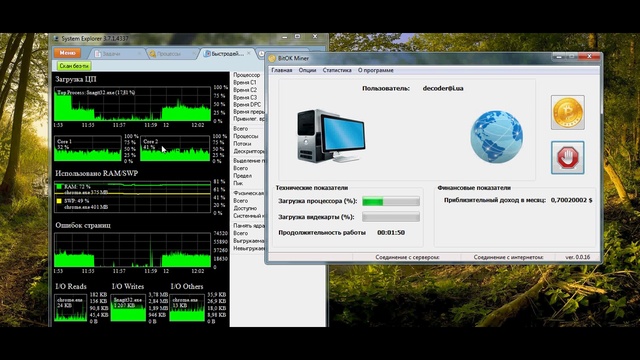The height and width of the screenshot is (360, 640).
Task: Click the blue globe image
Action: [x=496, y=137]
